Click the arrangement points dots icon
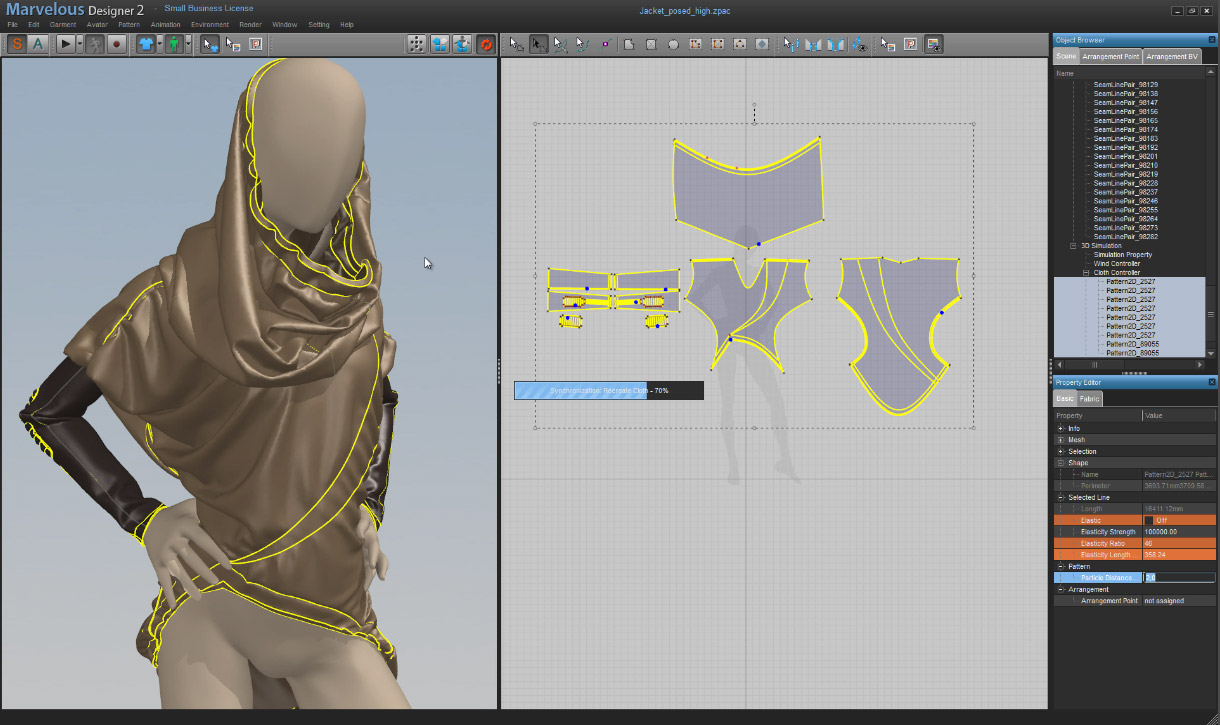The width and height of the screenshot is (1220, 725). pos(417,44)
